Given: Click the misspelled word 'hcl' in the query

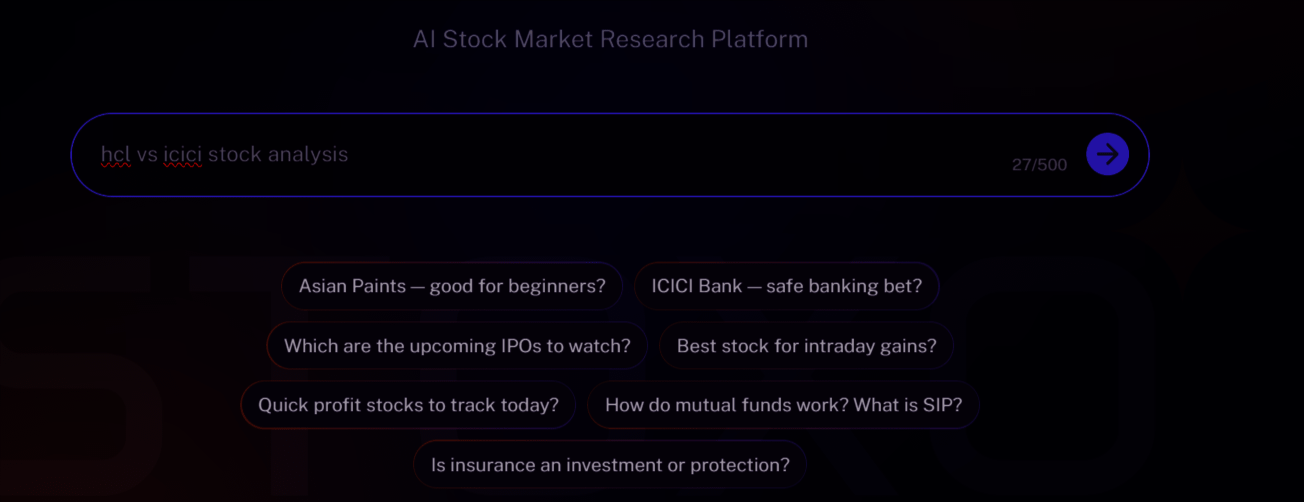Looking at the screenshot, I should (x=116, y=155).
